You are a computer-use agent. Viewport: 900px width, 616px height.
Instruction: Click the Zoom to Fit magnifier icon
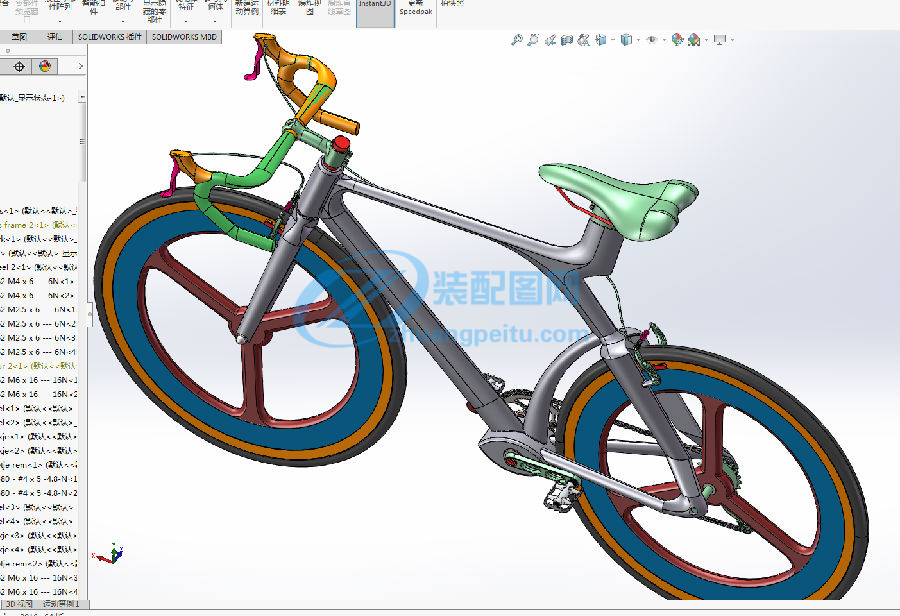click(x=517, y=40)
